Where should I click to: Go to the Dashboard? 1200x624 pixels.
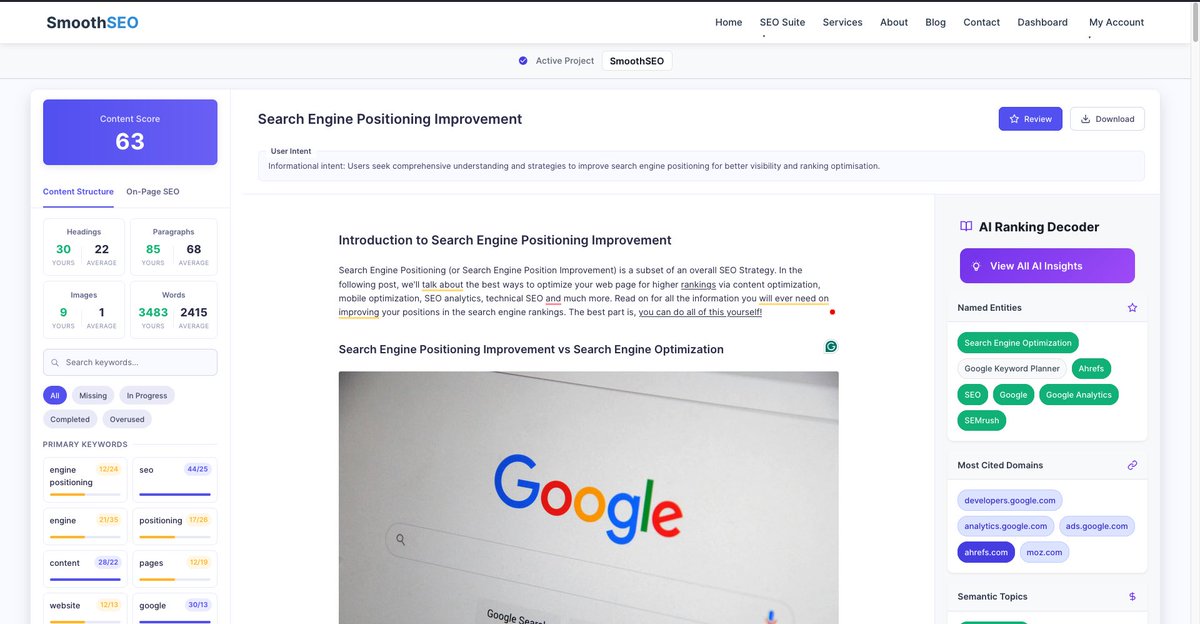(1042, 22)
